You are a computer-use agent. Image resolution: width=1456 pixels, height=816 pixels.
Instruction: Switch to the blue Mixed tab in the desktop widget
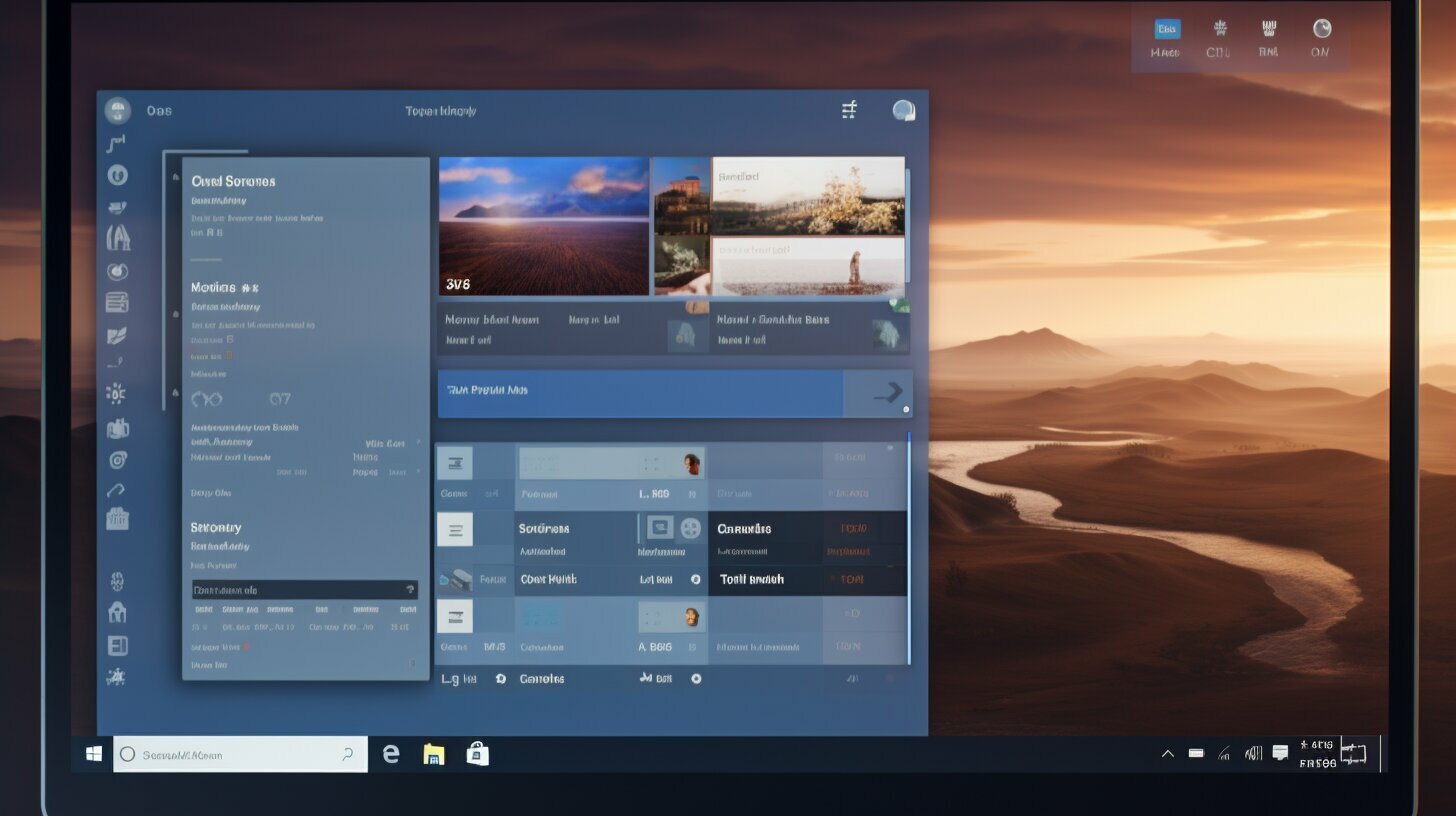point(1166,28)
